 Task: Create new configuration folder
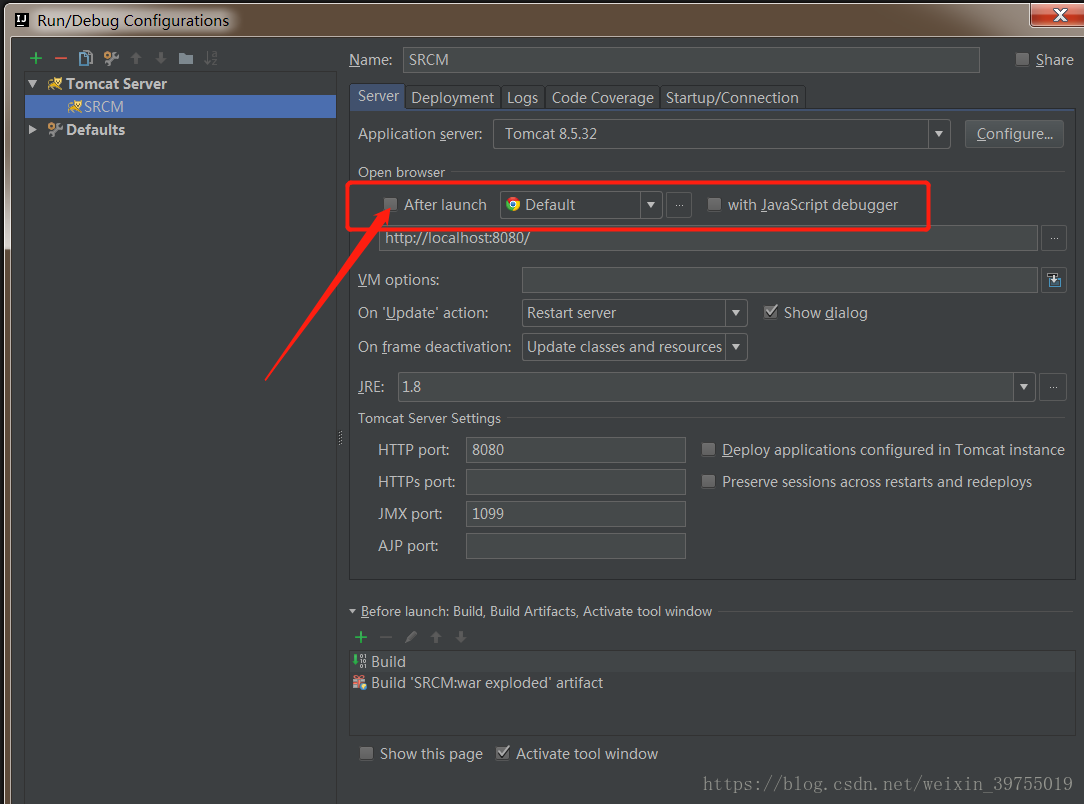(186, 58)
